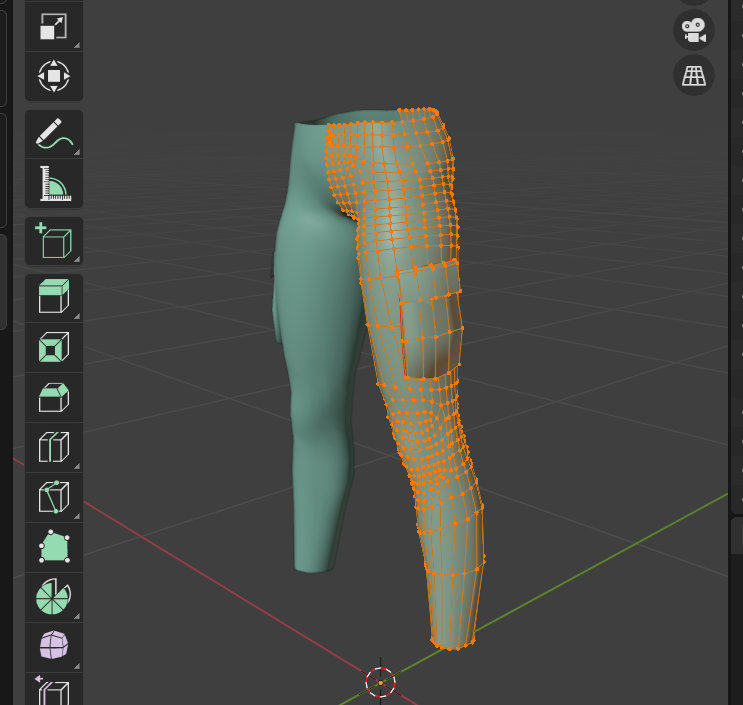Select the Loop Cut tool
This screenshot has height=705, width=743.
point(54,447)
